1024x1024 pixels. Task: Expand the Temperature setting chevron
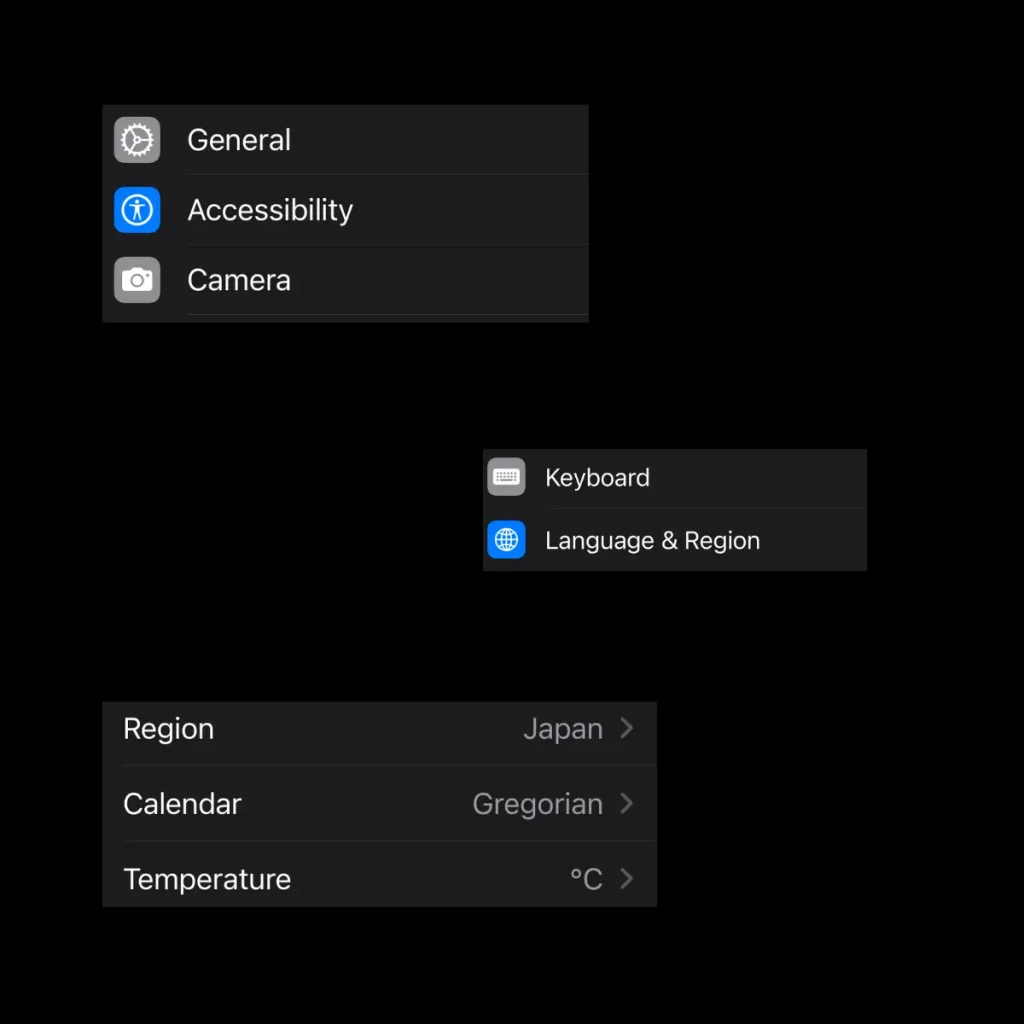628,879
